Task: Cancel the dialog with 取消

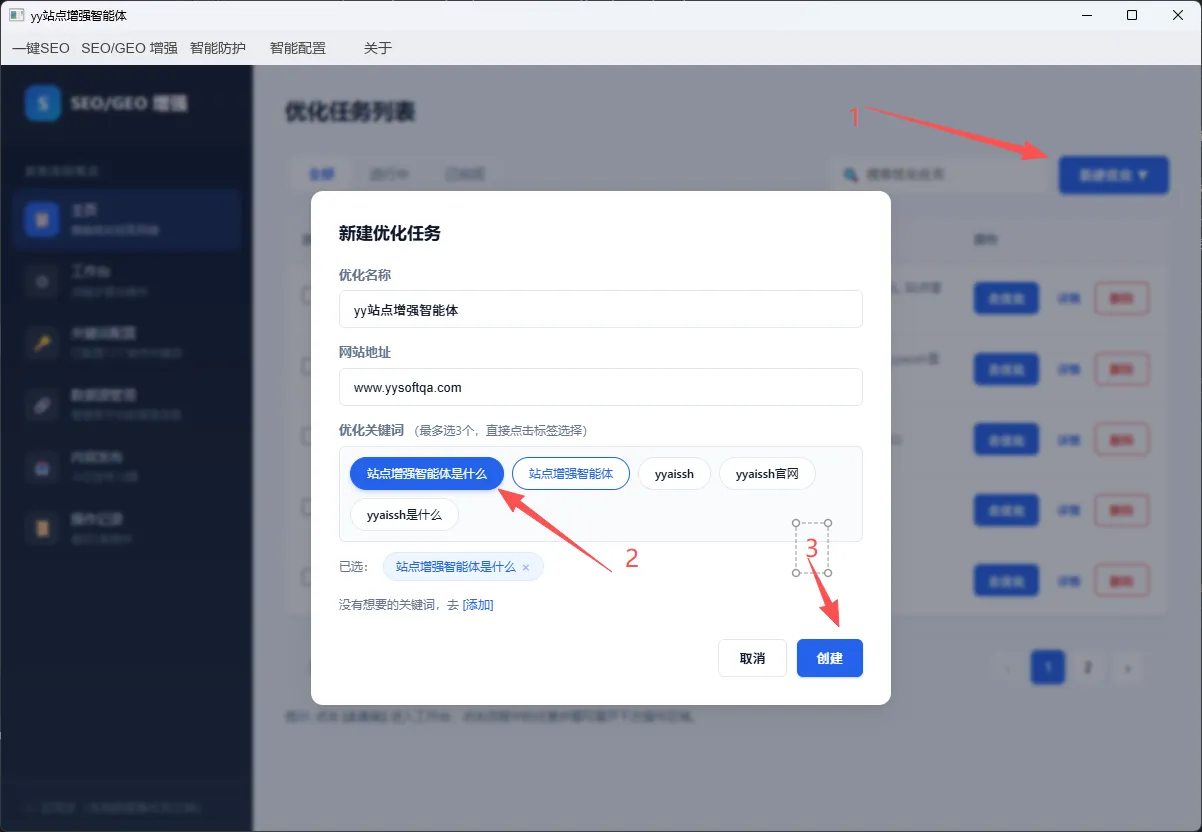Action: (x=752, y=658)
